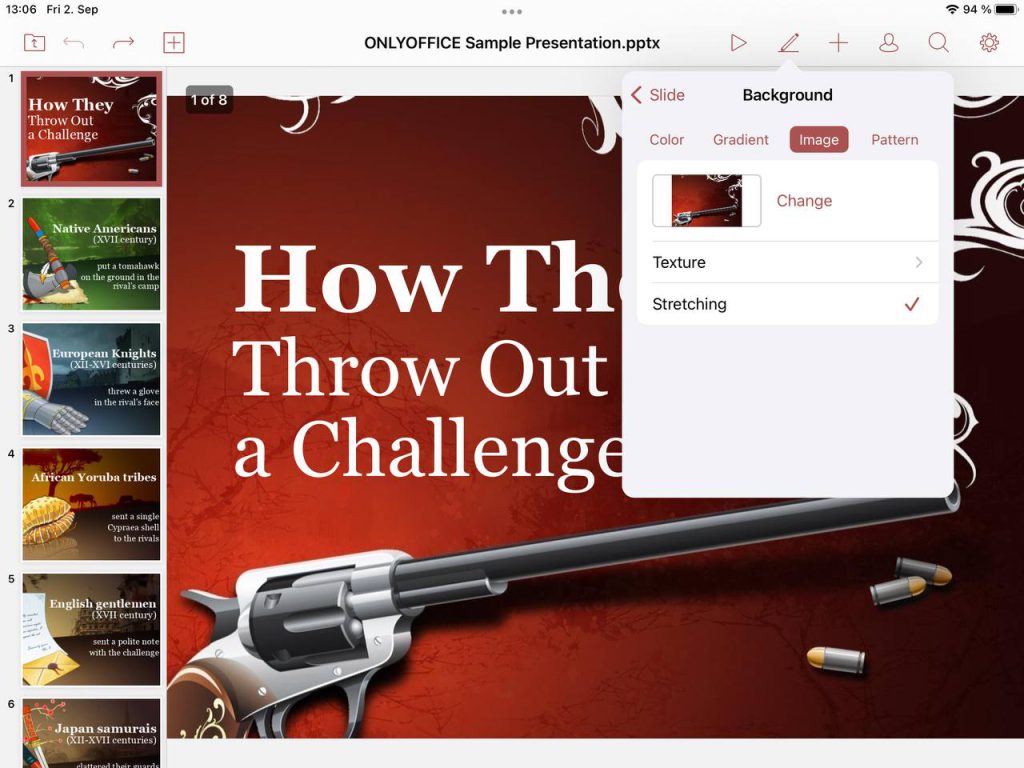The width and height of the screenshot is (1024, 768).
Task: Undo the last action
Action: [74, 43]
